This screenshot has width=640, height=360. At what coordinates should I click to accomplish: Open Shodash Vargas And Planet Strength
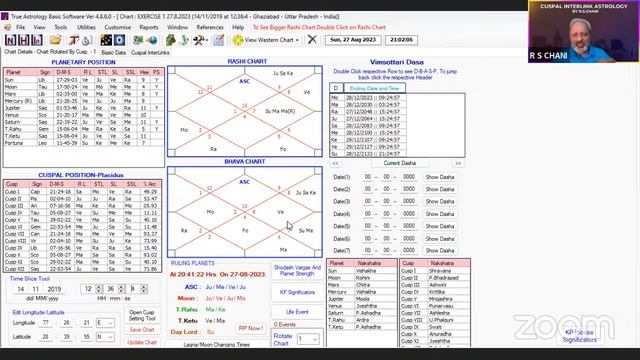pos(297,271)
